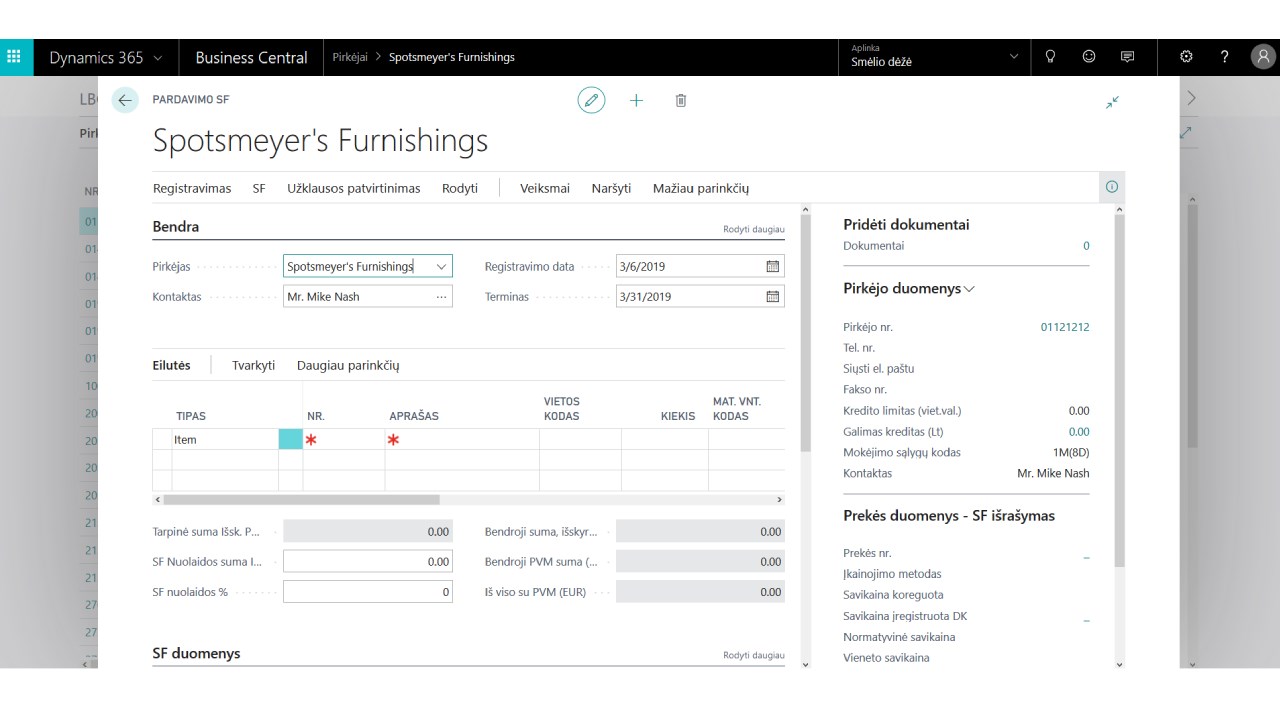
Task: Open the app launcher waffle icon
Action: (15, 57)
